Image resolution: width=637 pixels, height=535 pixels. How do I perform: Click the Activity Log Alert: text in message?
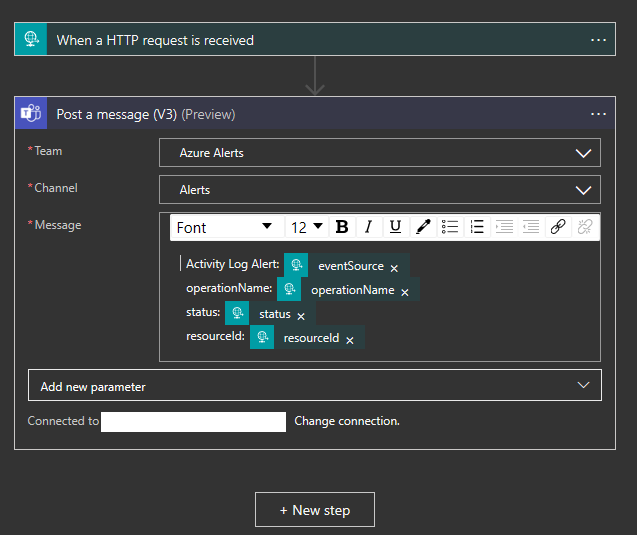click(x=233, y=264)
